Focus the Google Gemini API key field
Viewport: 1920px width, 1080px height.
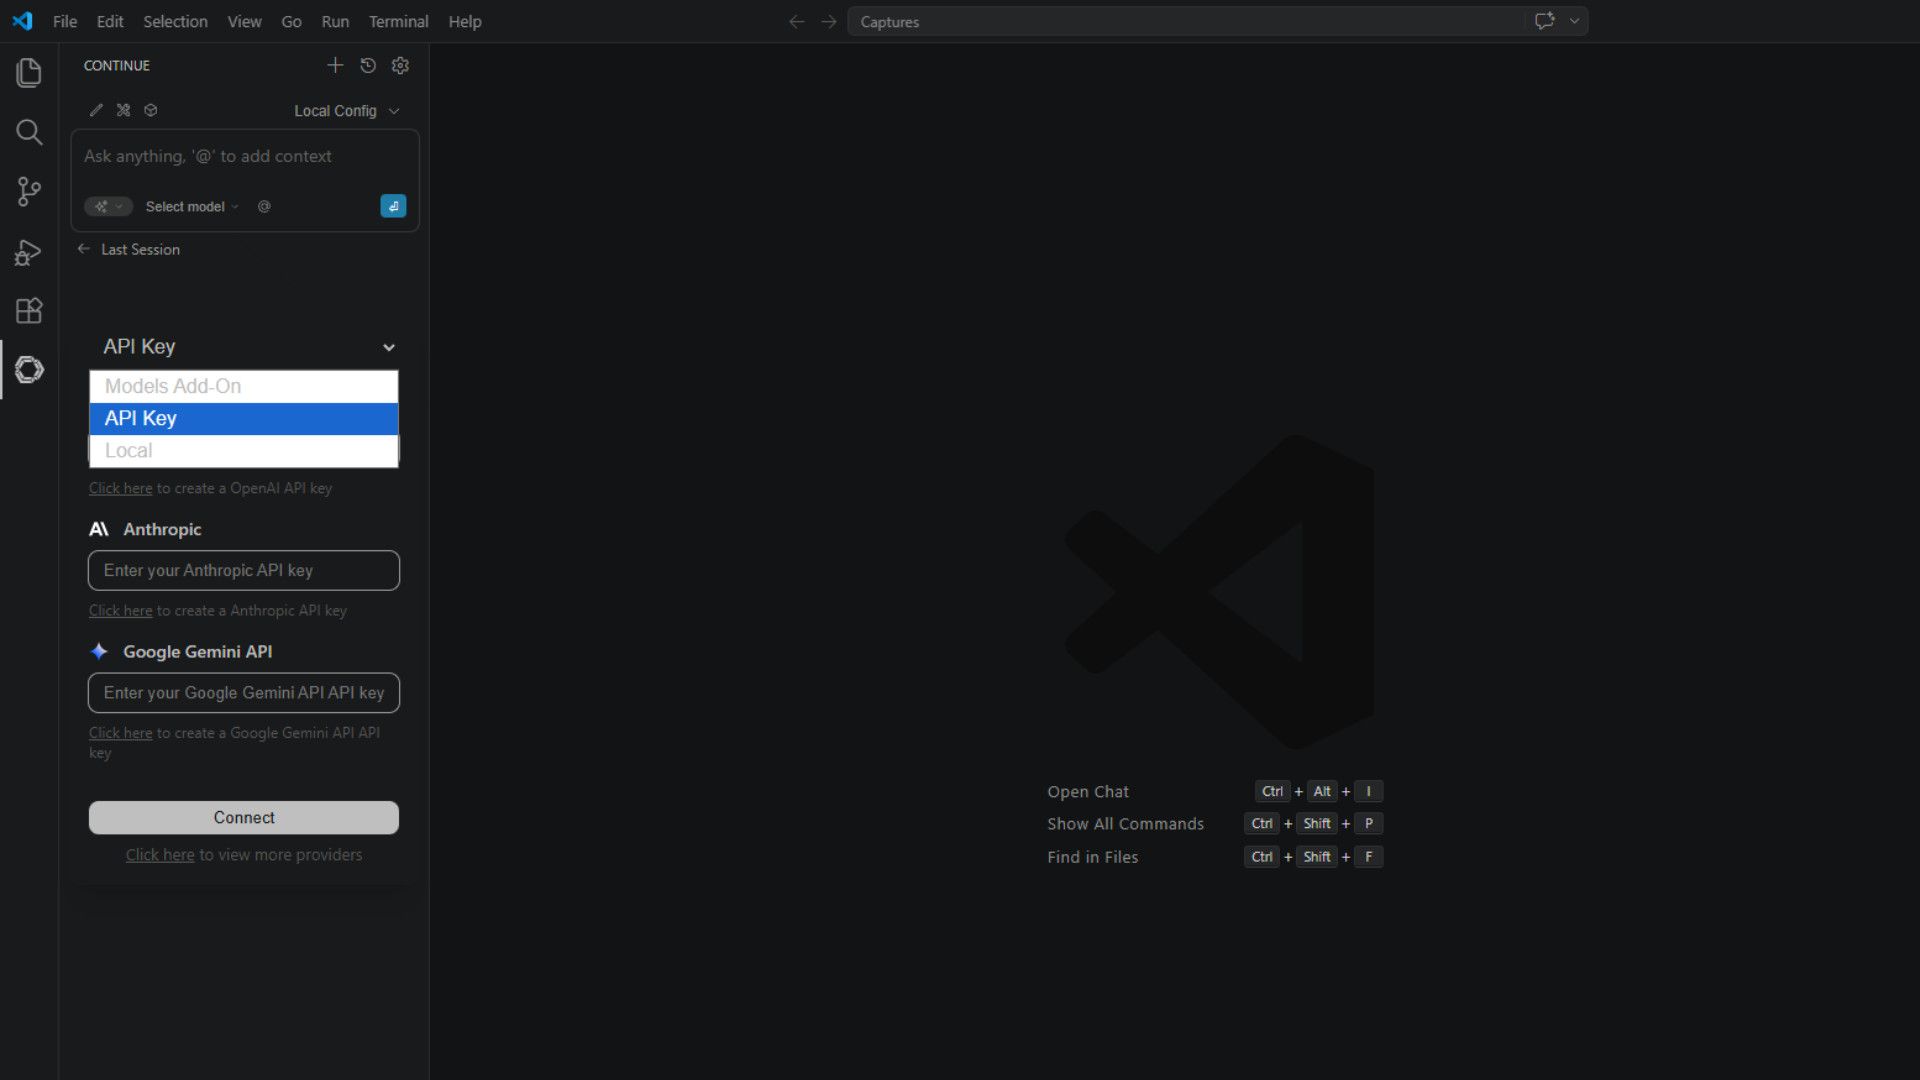[x=244, y=692]
